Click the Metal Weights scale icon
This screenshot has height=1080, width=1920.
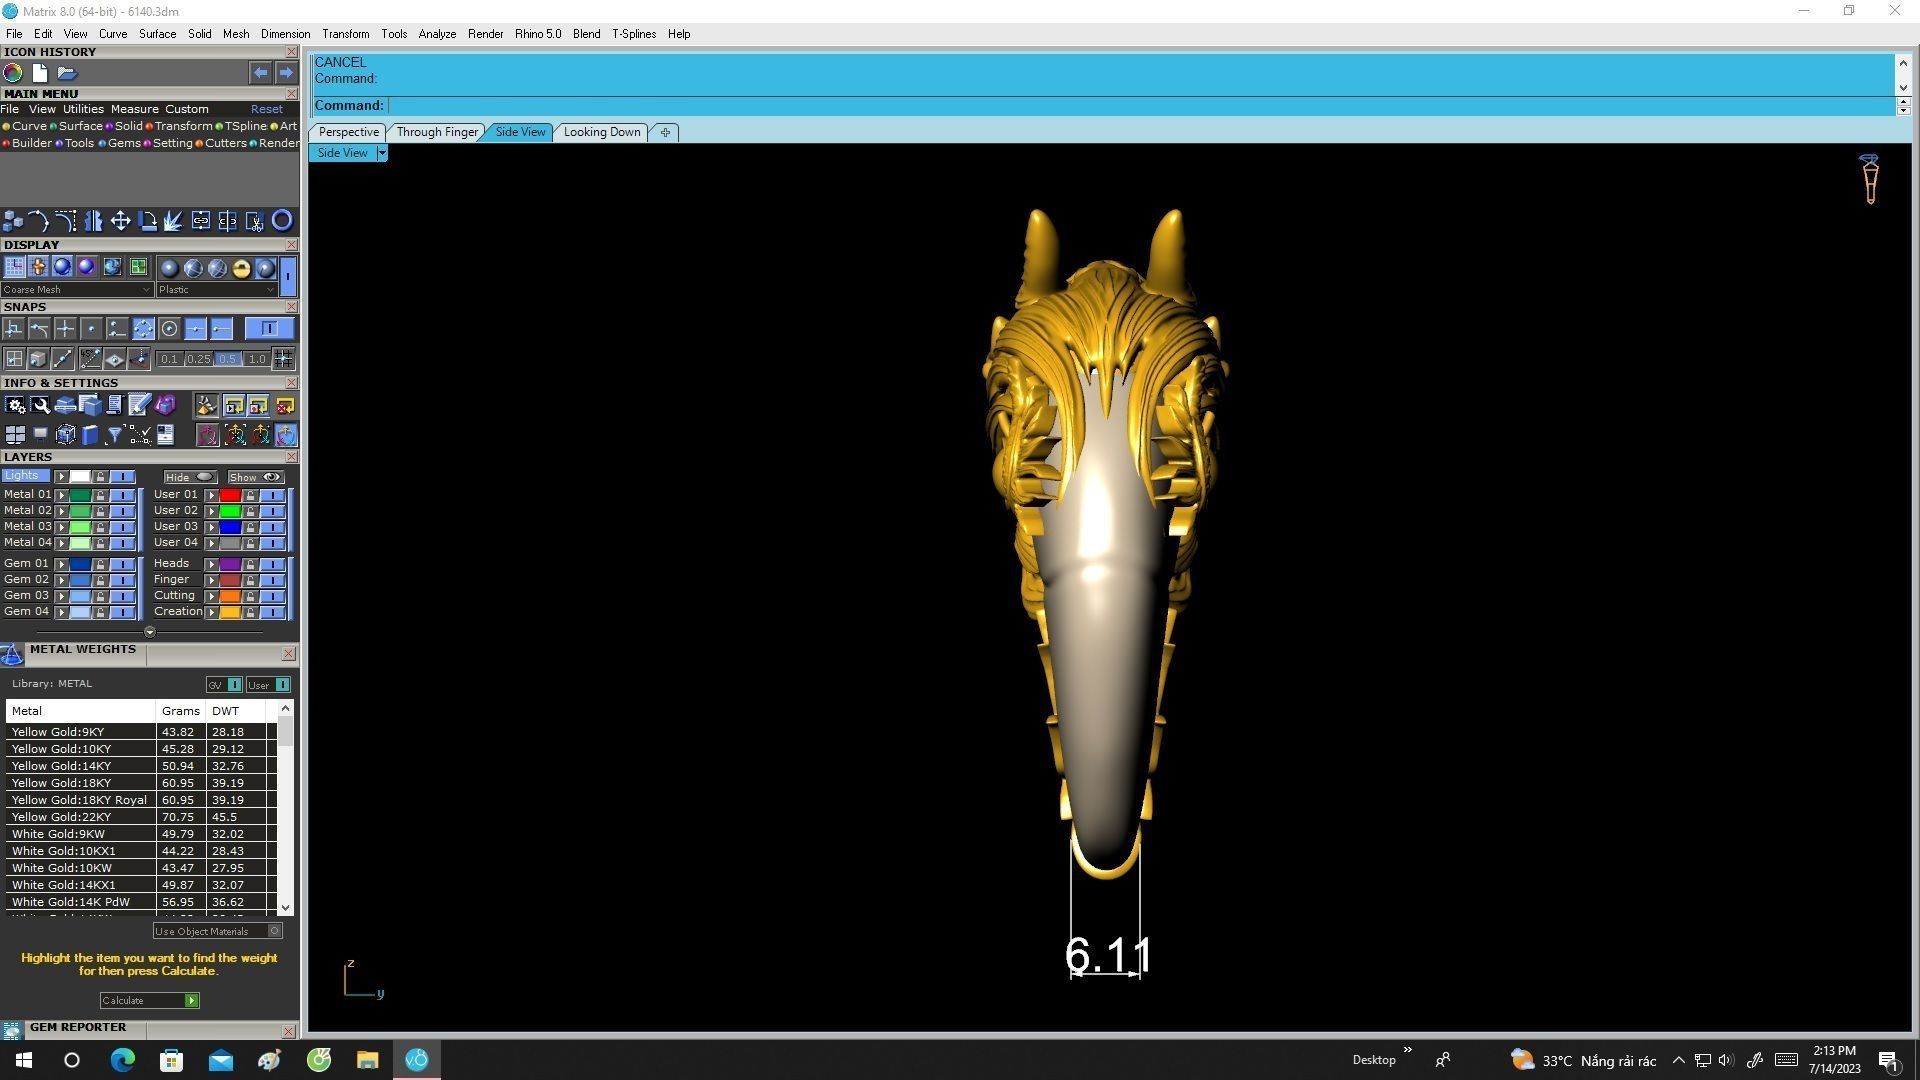pyautogui.click(x=12, y=655)
